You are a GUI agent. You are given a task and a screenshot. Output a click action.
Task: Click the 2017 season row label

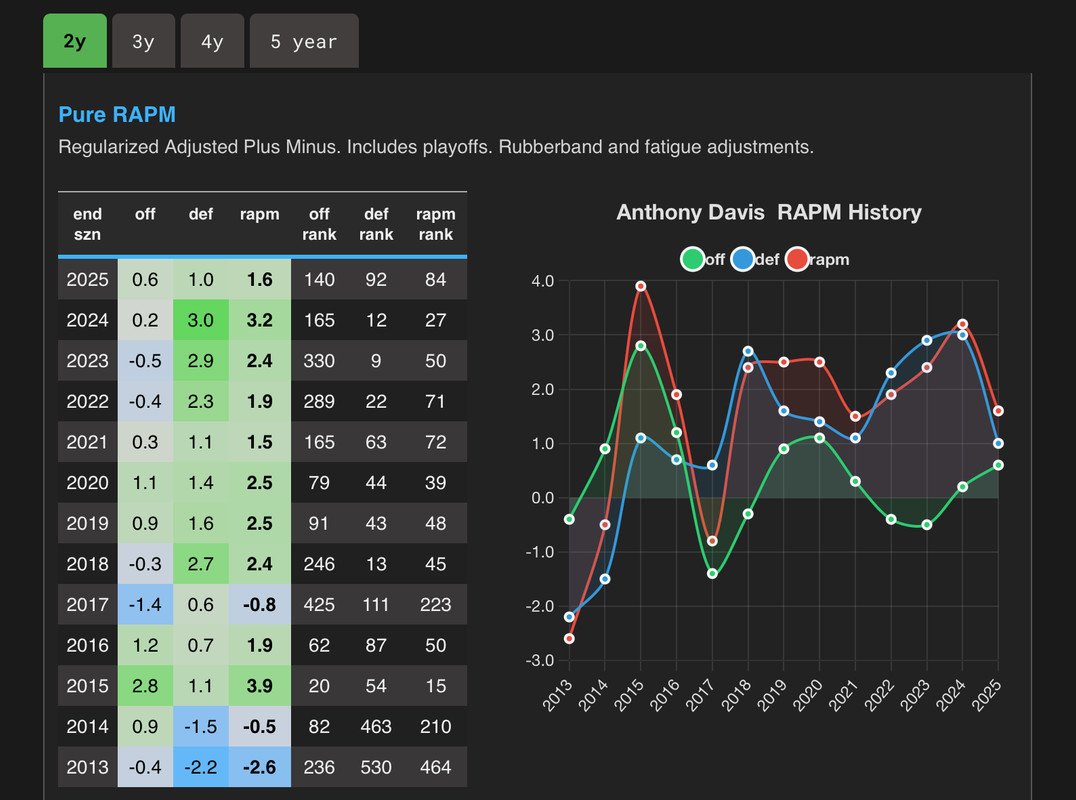point(87,604)
